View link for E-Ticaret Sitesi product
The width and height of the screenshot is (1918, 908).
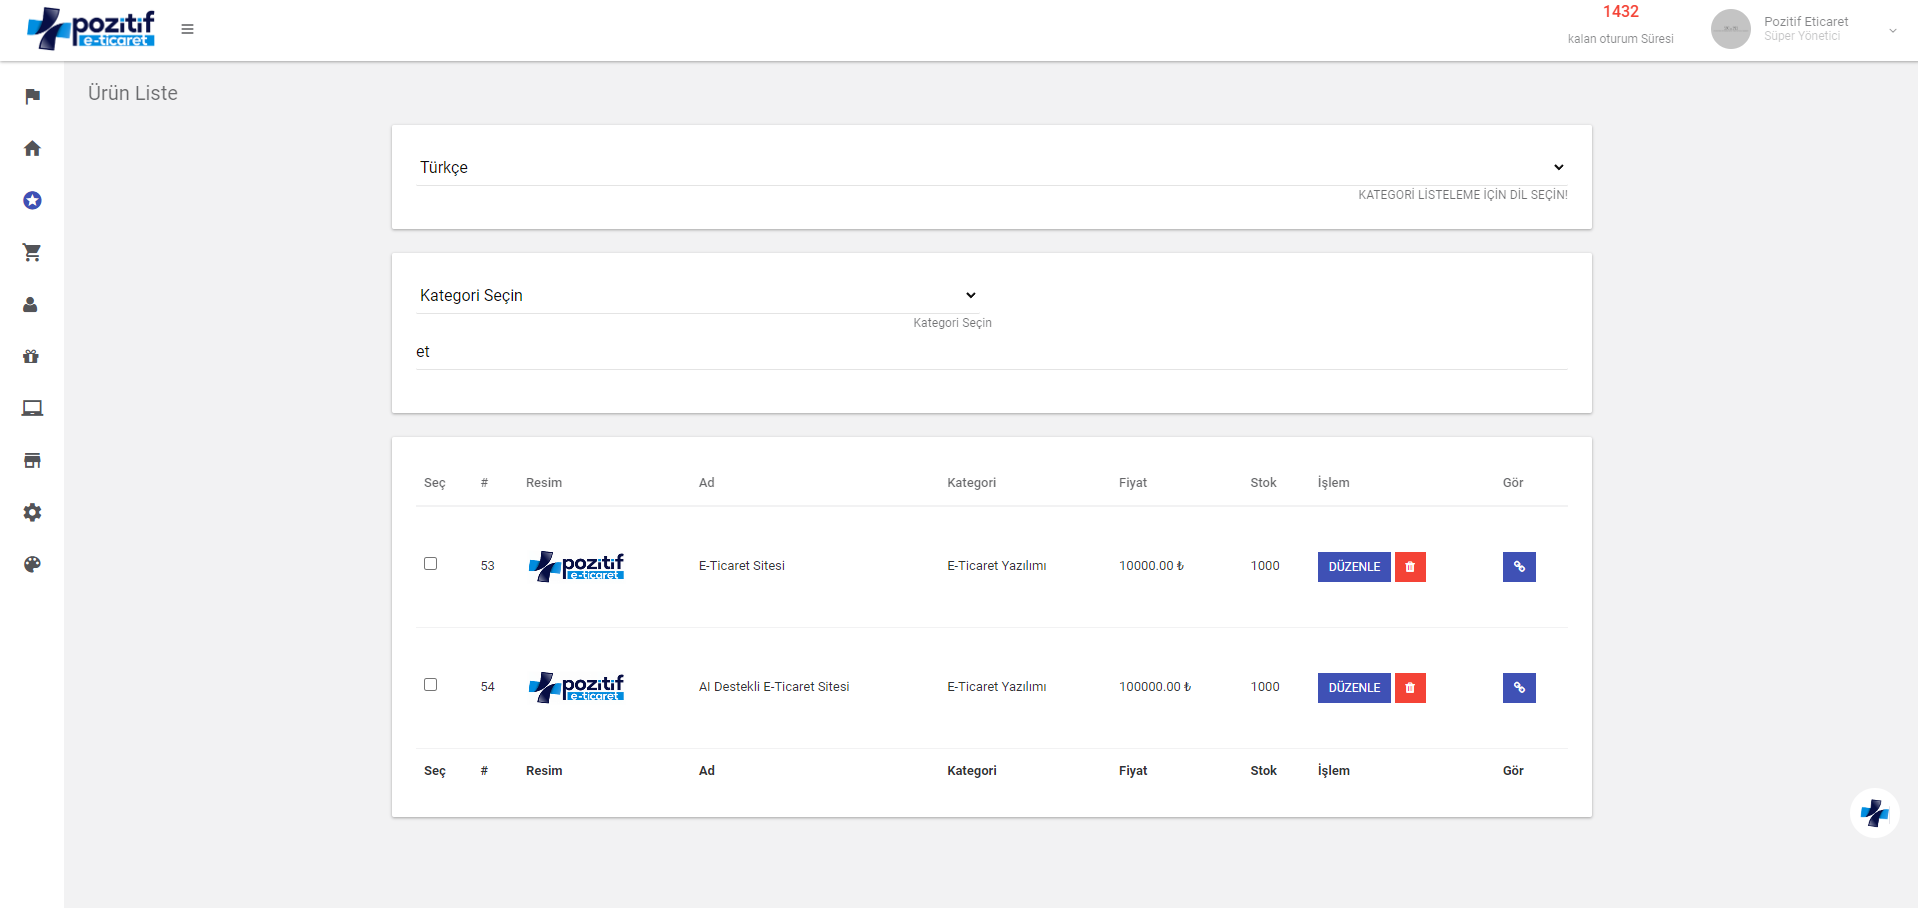pos(1518,567)
